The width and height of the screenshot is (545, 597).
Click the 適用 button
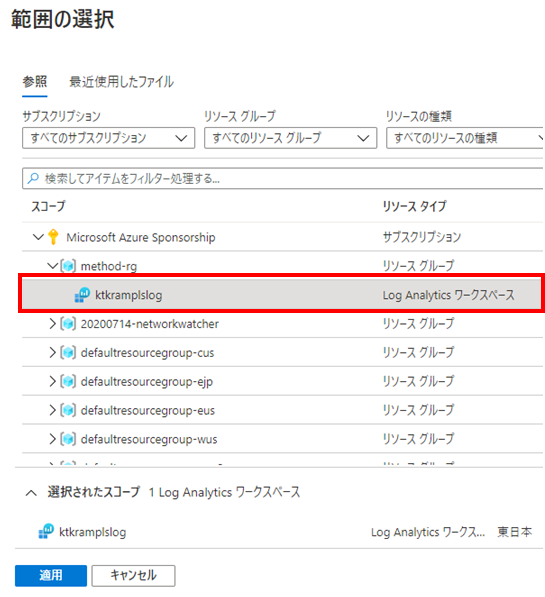pyautogui.click(x=51, y=575)
